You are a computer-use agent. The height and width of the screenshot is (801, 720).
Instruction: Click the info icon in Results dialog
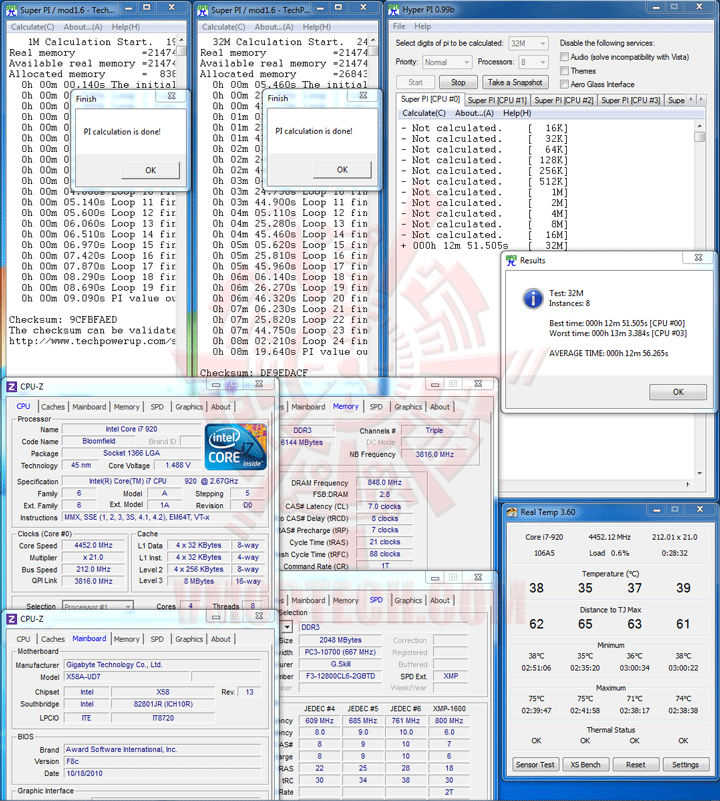[x=532, y=298]
